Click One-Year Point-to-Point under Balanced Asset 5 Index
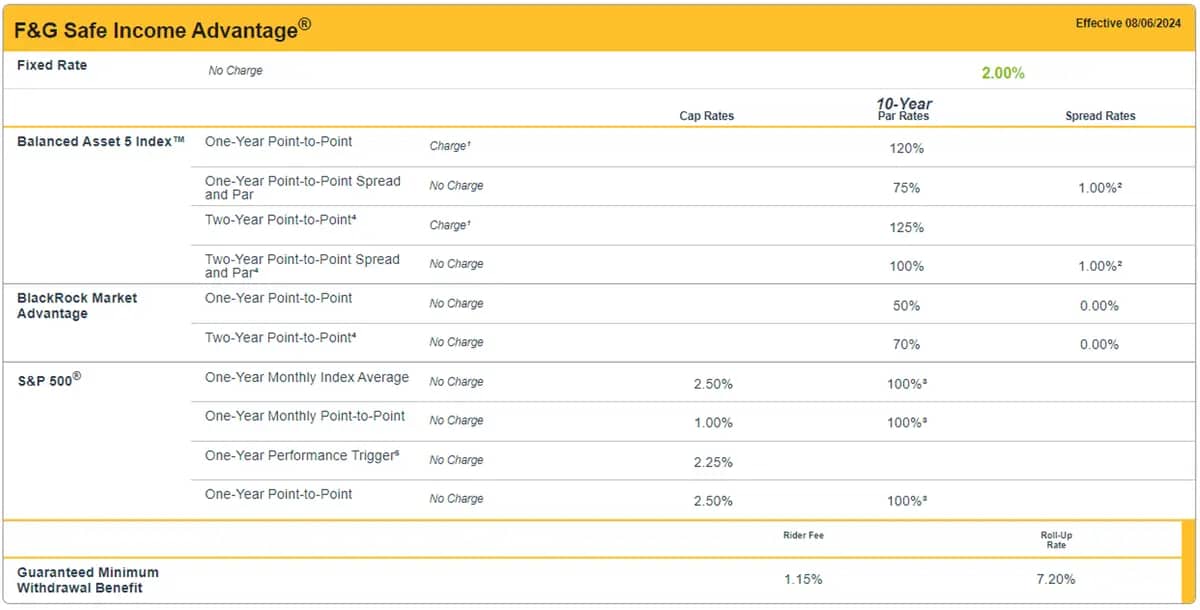This screenshot has width=1200, height=610. 278,141
